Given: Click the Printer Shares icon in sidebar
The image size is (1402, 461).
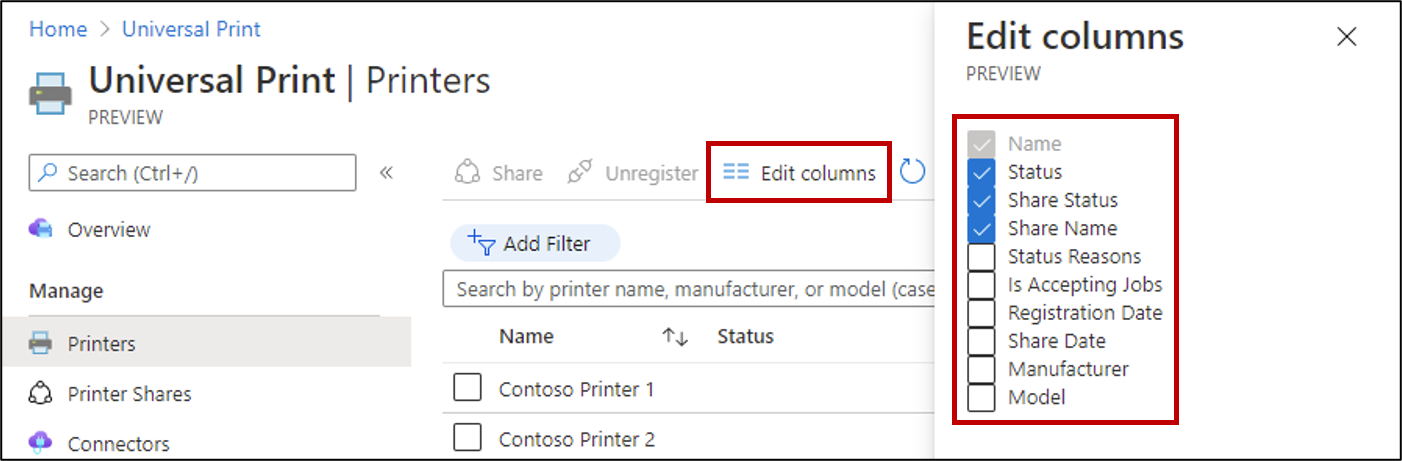Looking at the screenshot, I should coord(41,394).
